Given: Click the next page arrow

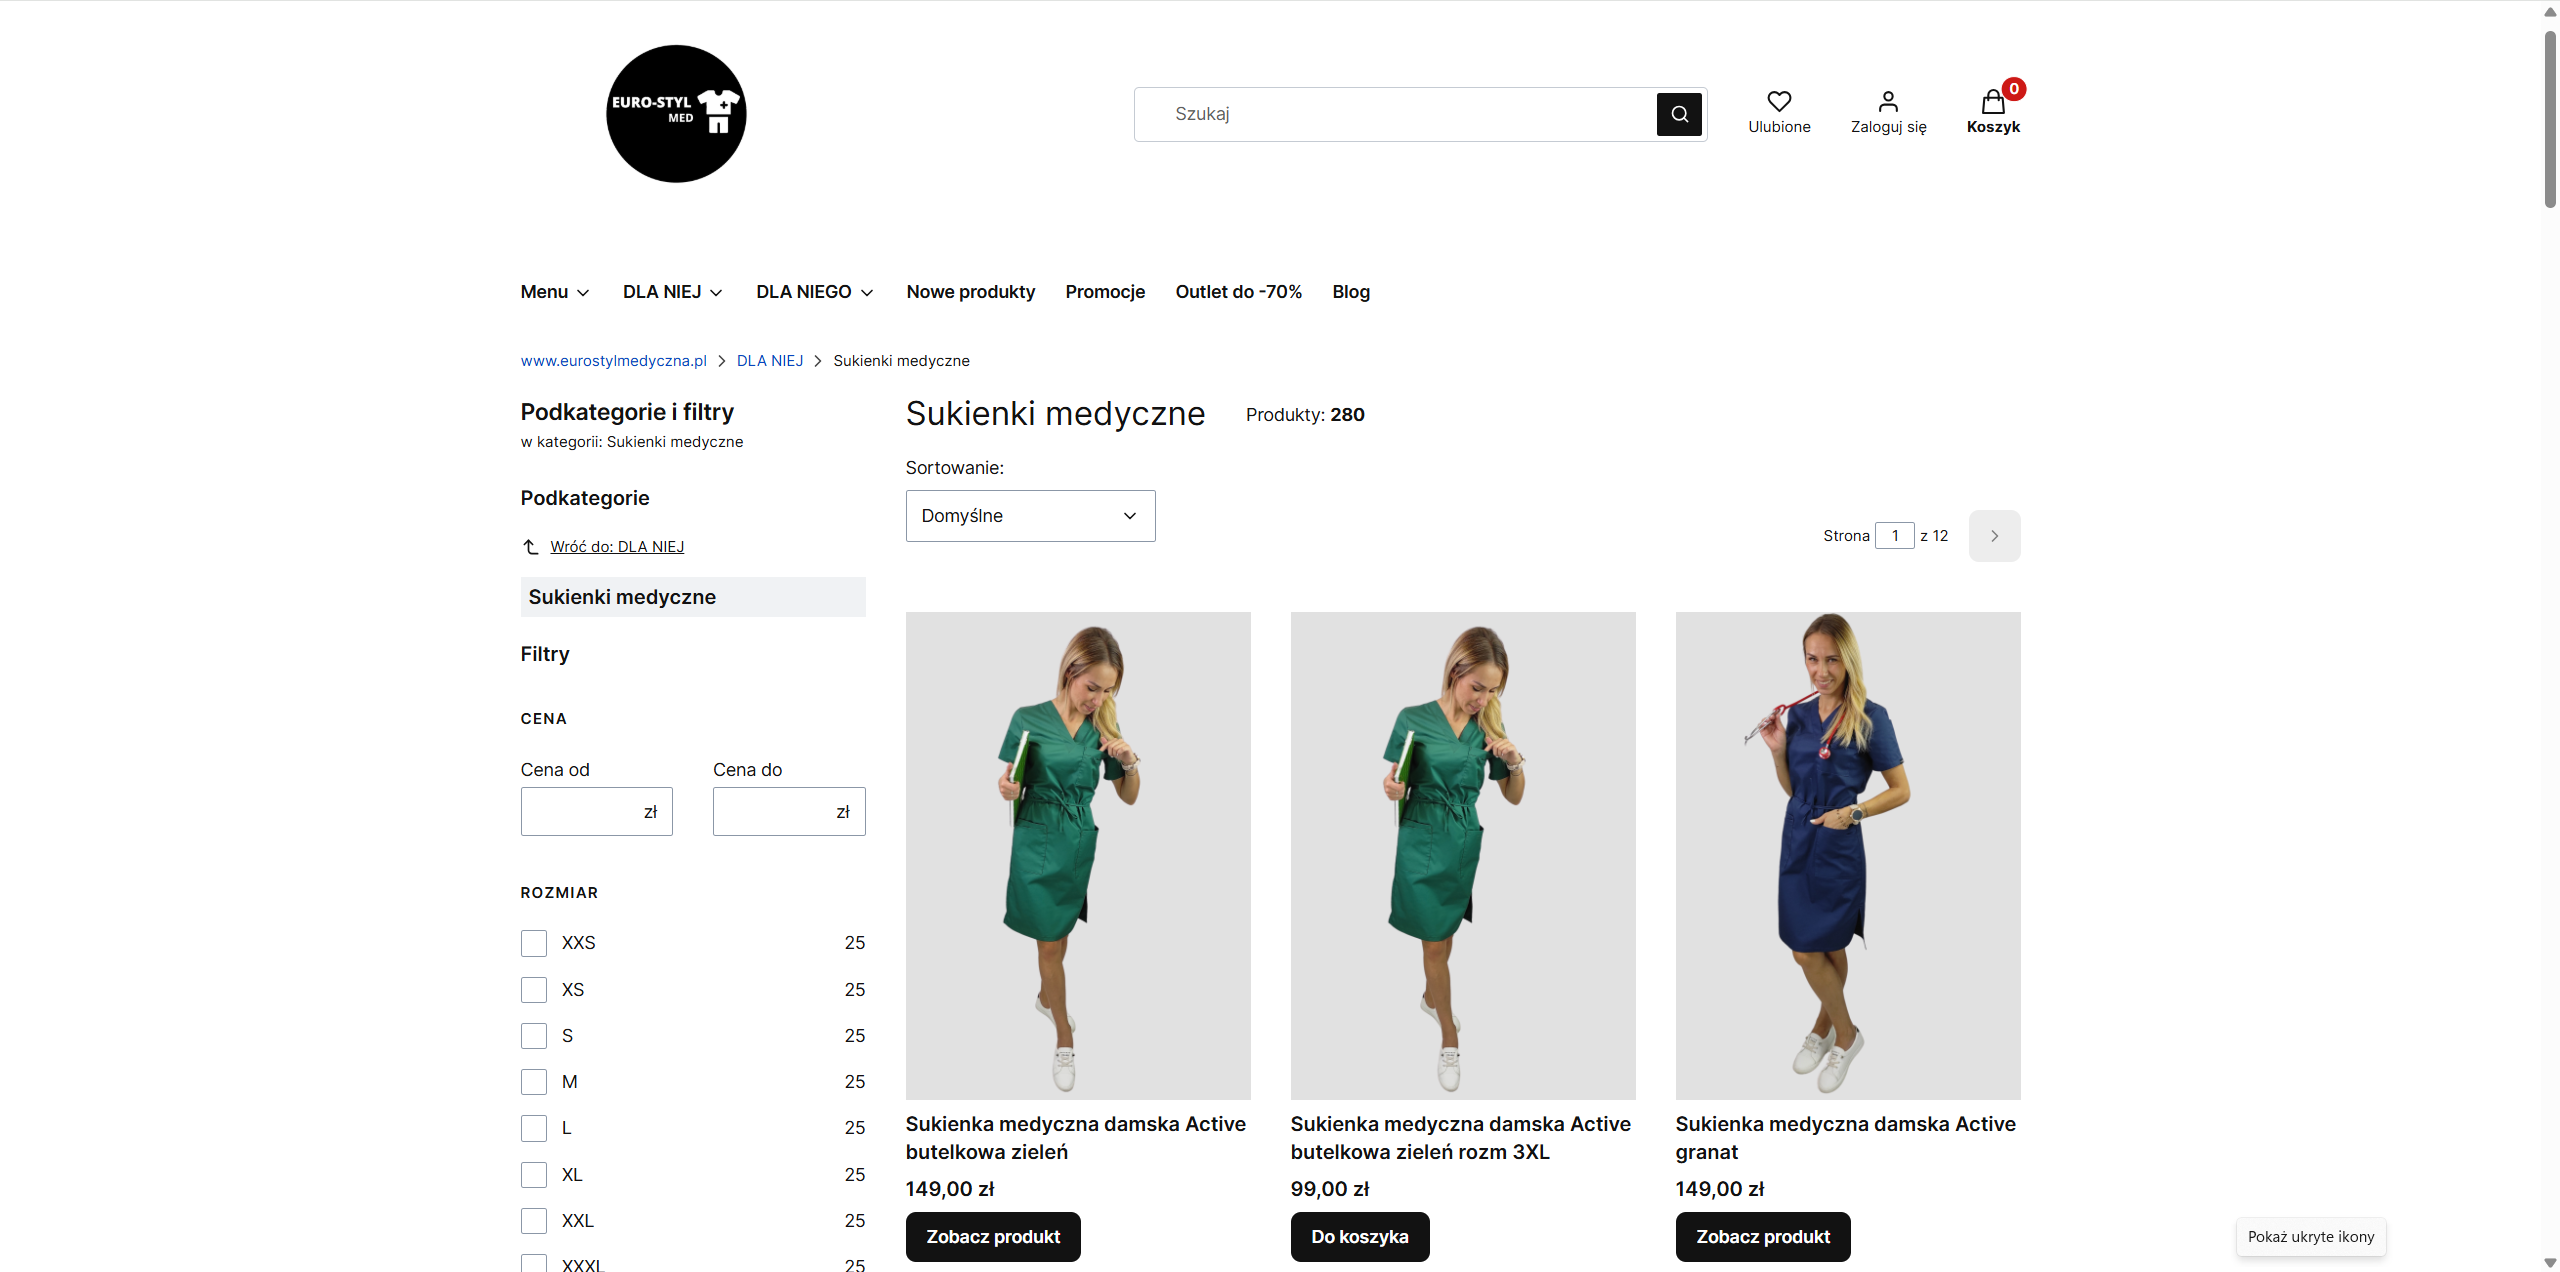Looking at the screenshot, I should pos(1994,535).
